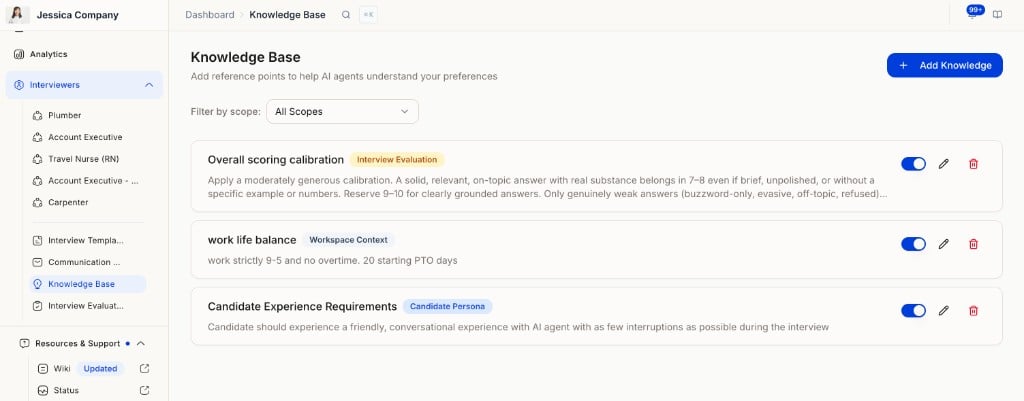Click the Add Knowledge button
The image size is (1024, 401).
pyautogui.click(x=944, y=65)
